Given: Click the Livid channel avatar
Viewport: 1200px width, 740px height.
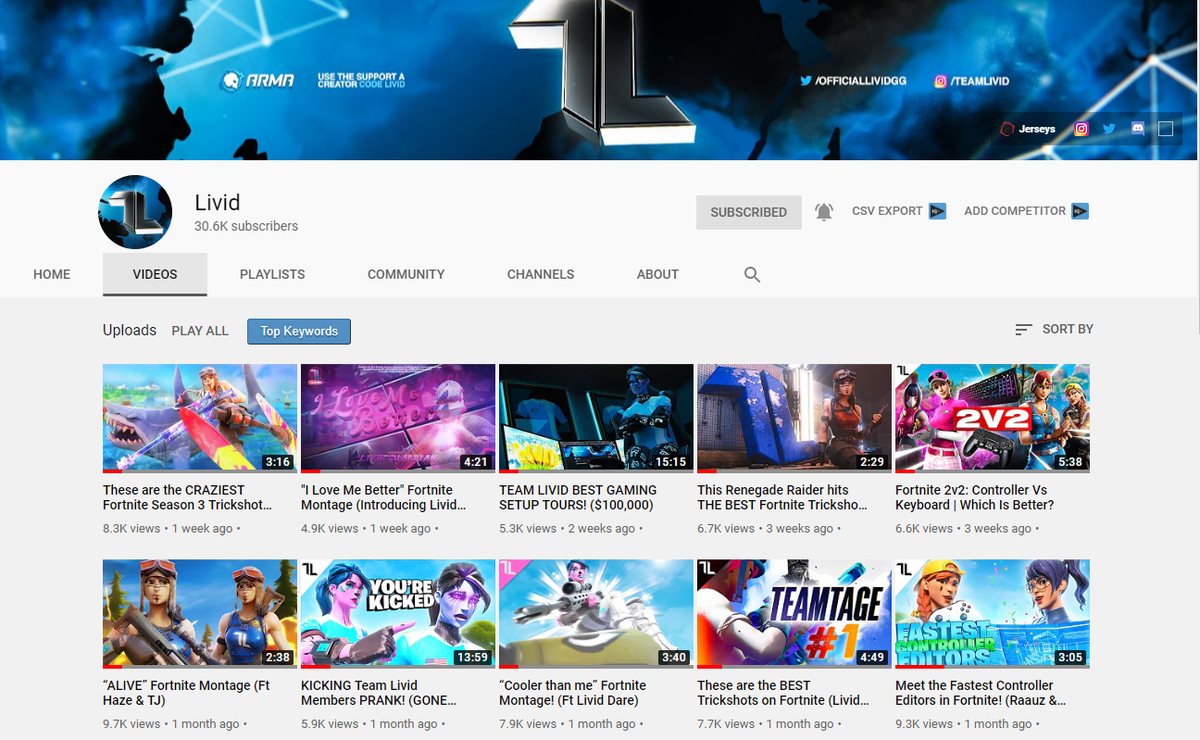Looking at the screenshot, I should pyautogui.click(x=135, y=211).
